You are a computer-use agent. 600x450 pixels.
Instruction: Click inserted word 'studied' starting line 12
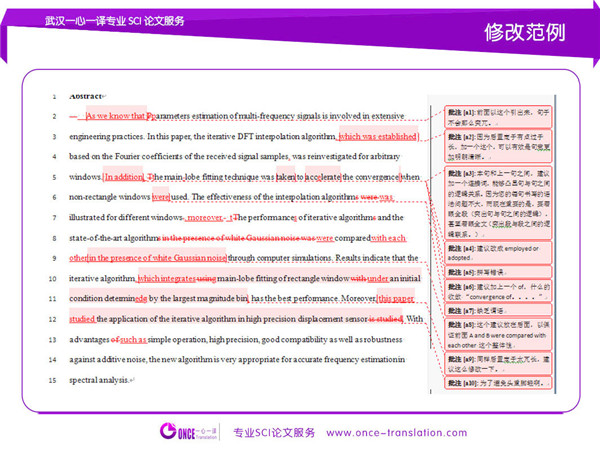(x=82, y=319)
